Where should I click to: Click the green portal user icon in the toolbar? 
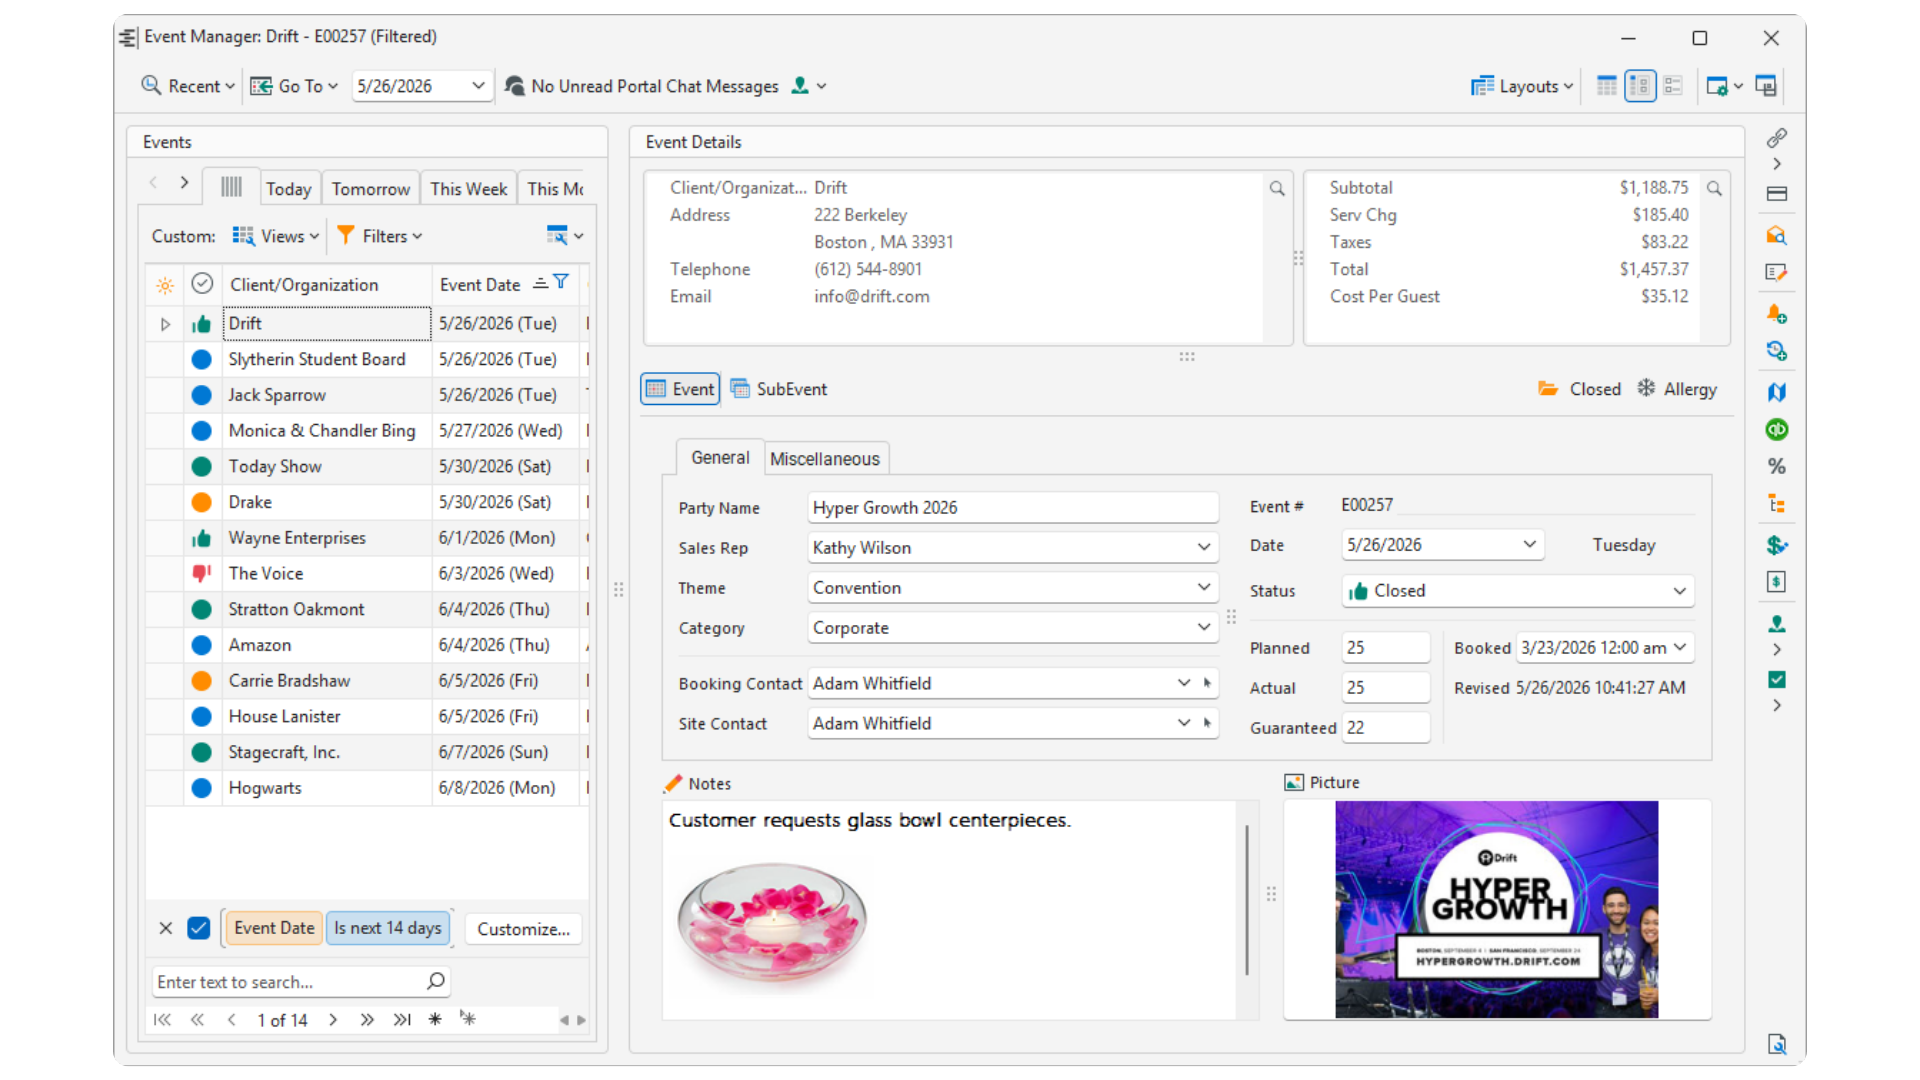pyautogui.click(x=800, y=86)
